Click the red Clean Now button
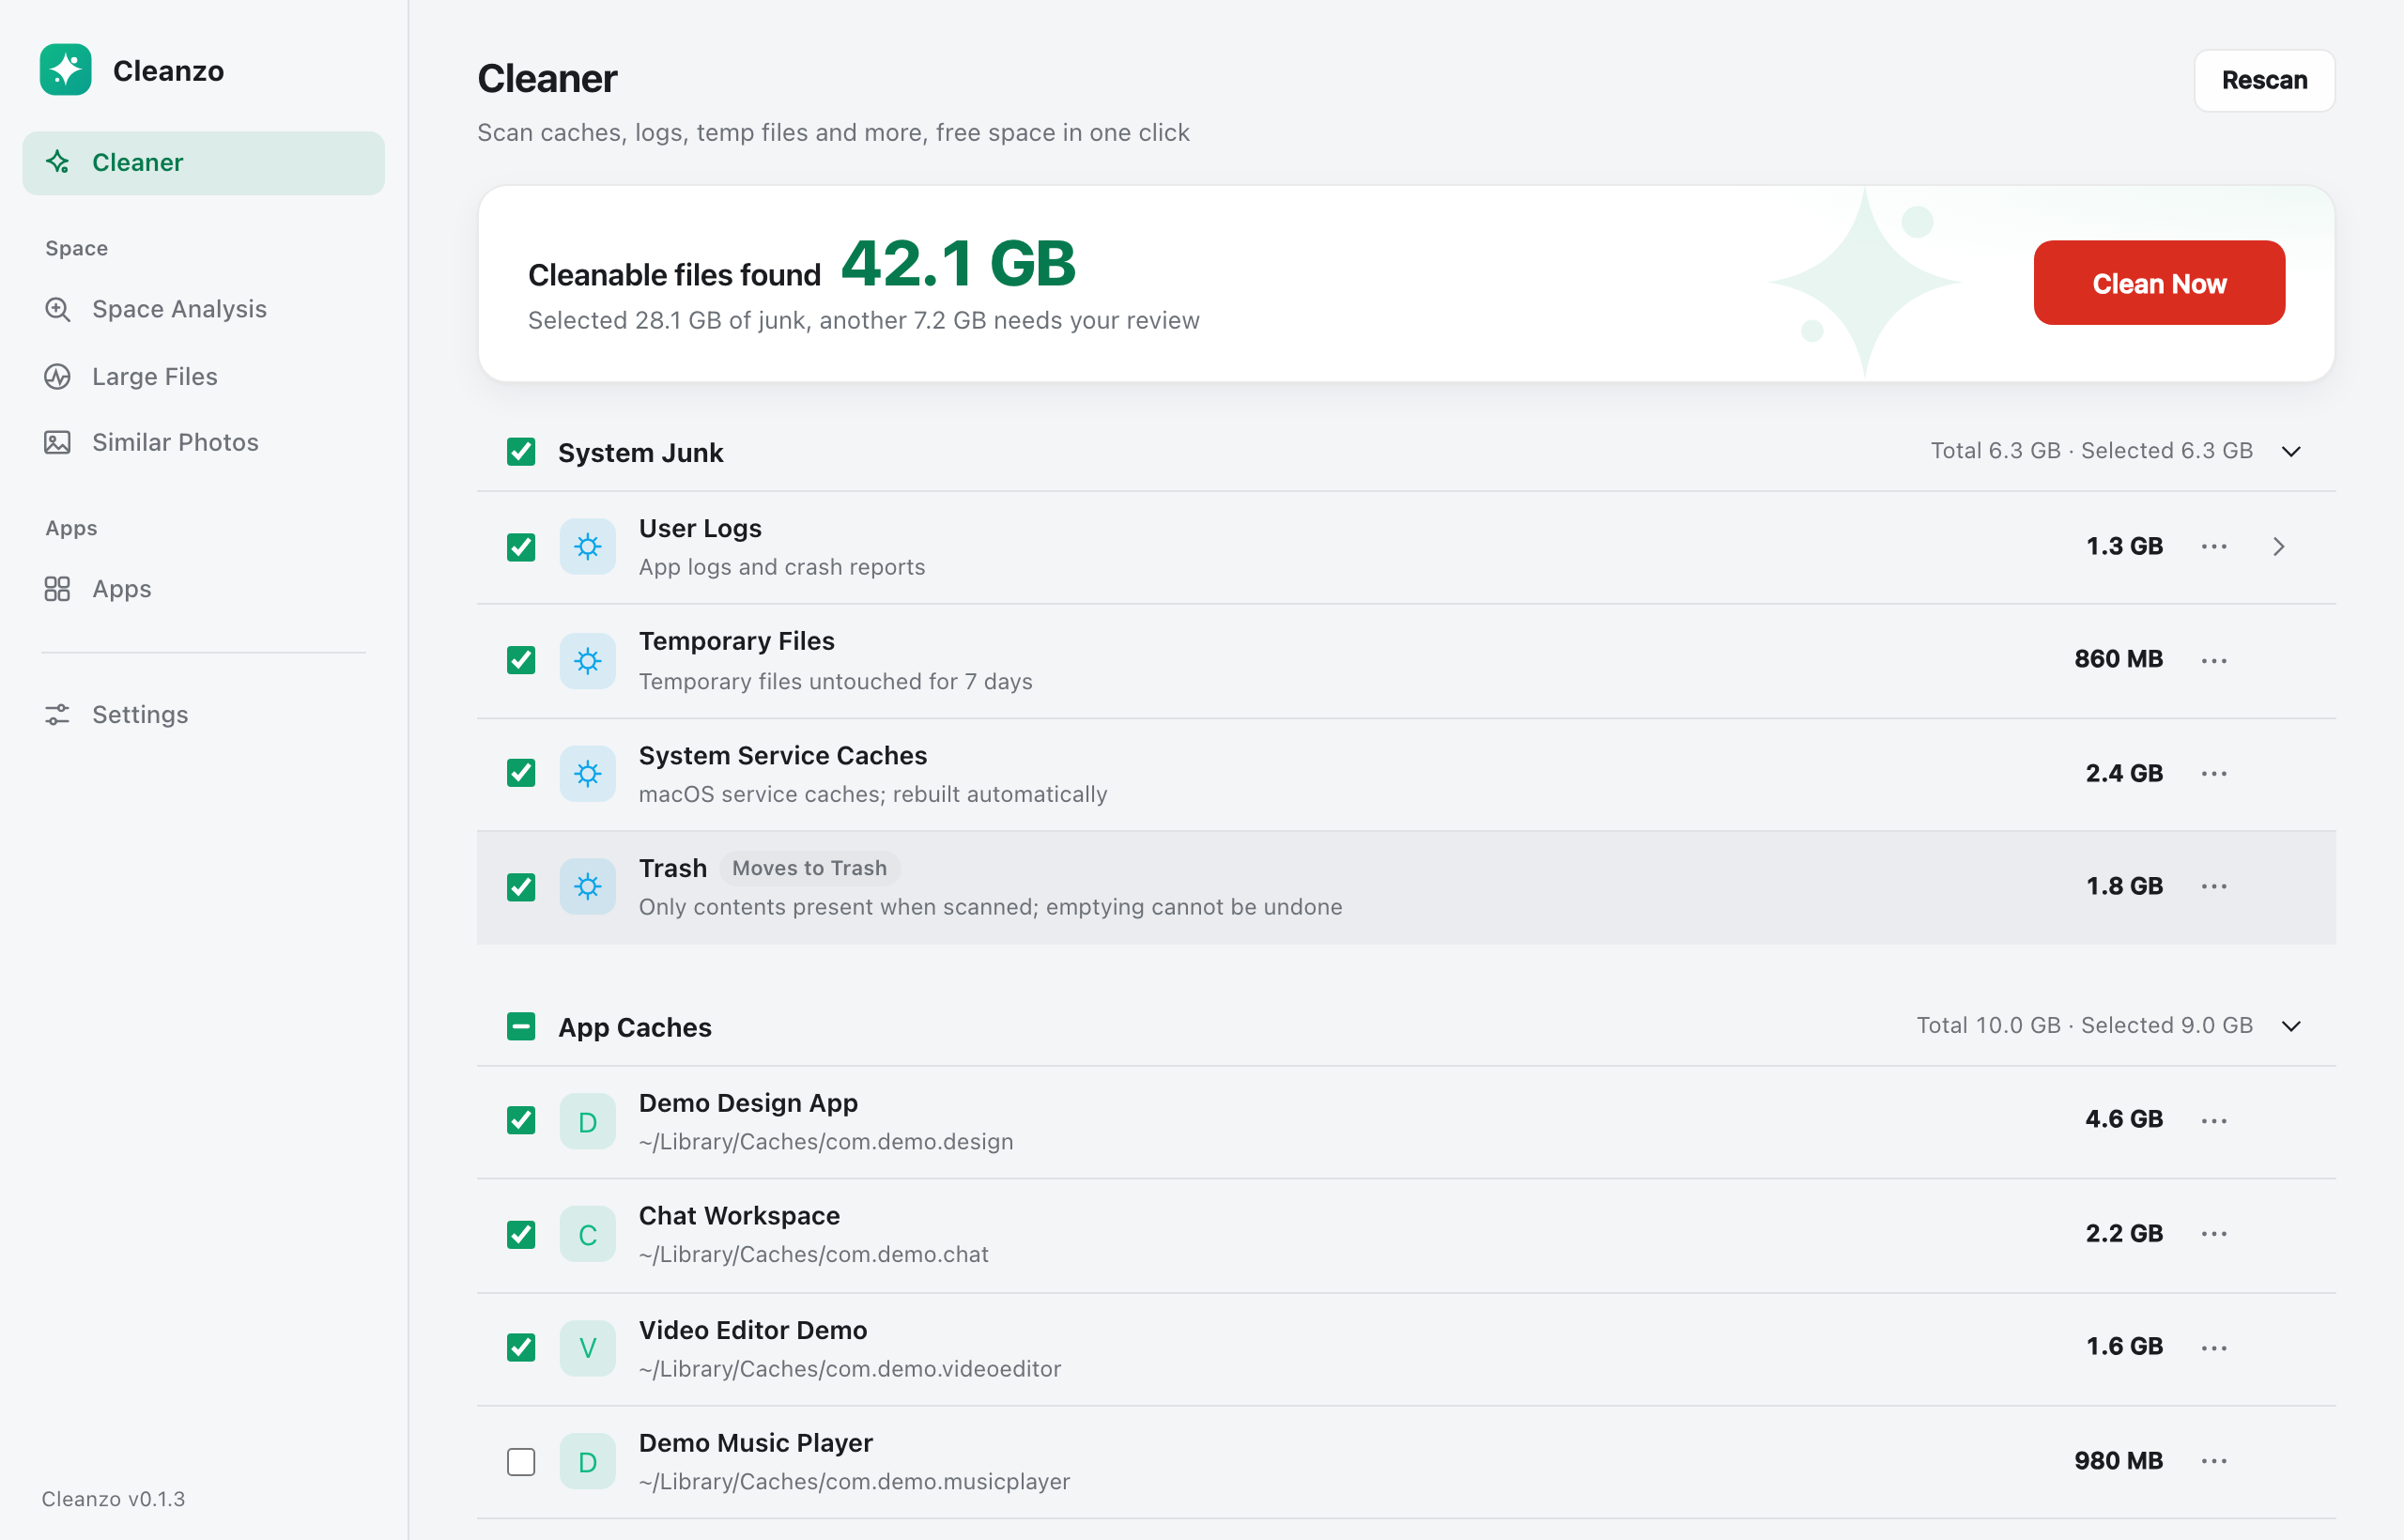This screenshot has width=2404, height=1540. coord(2159,283)
